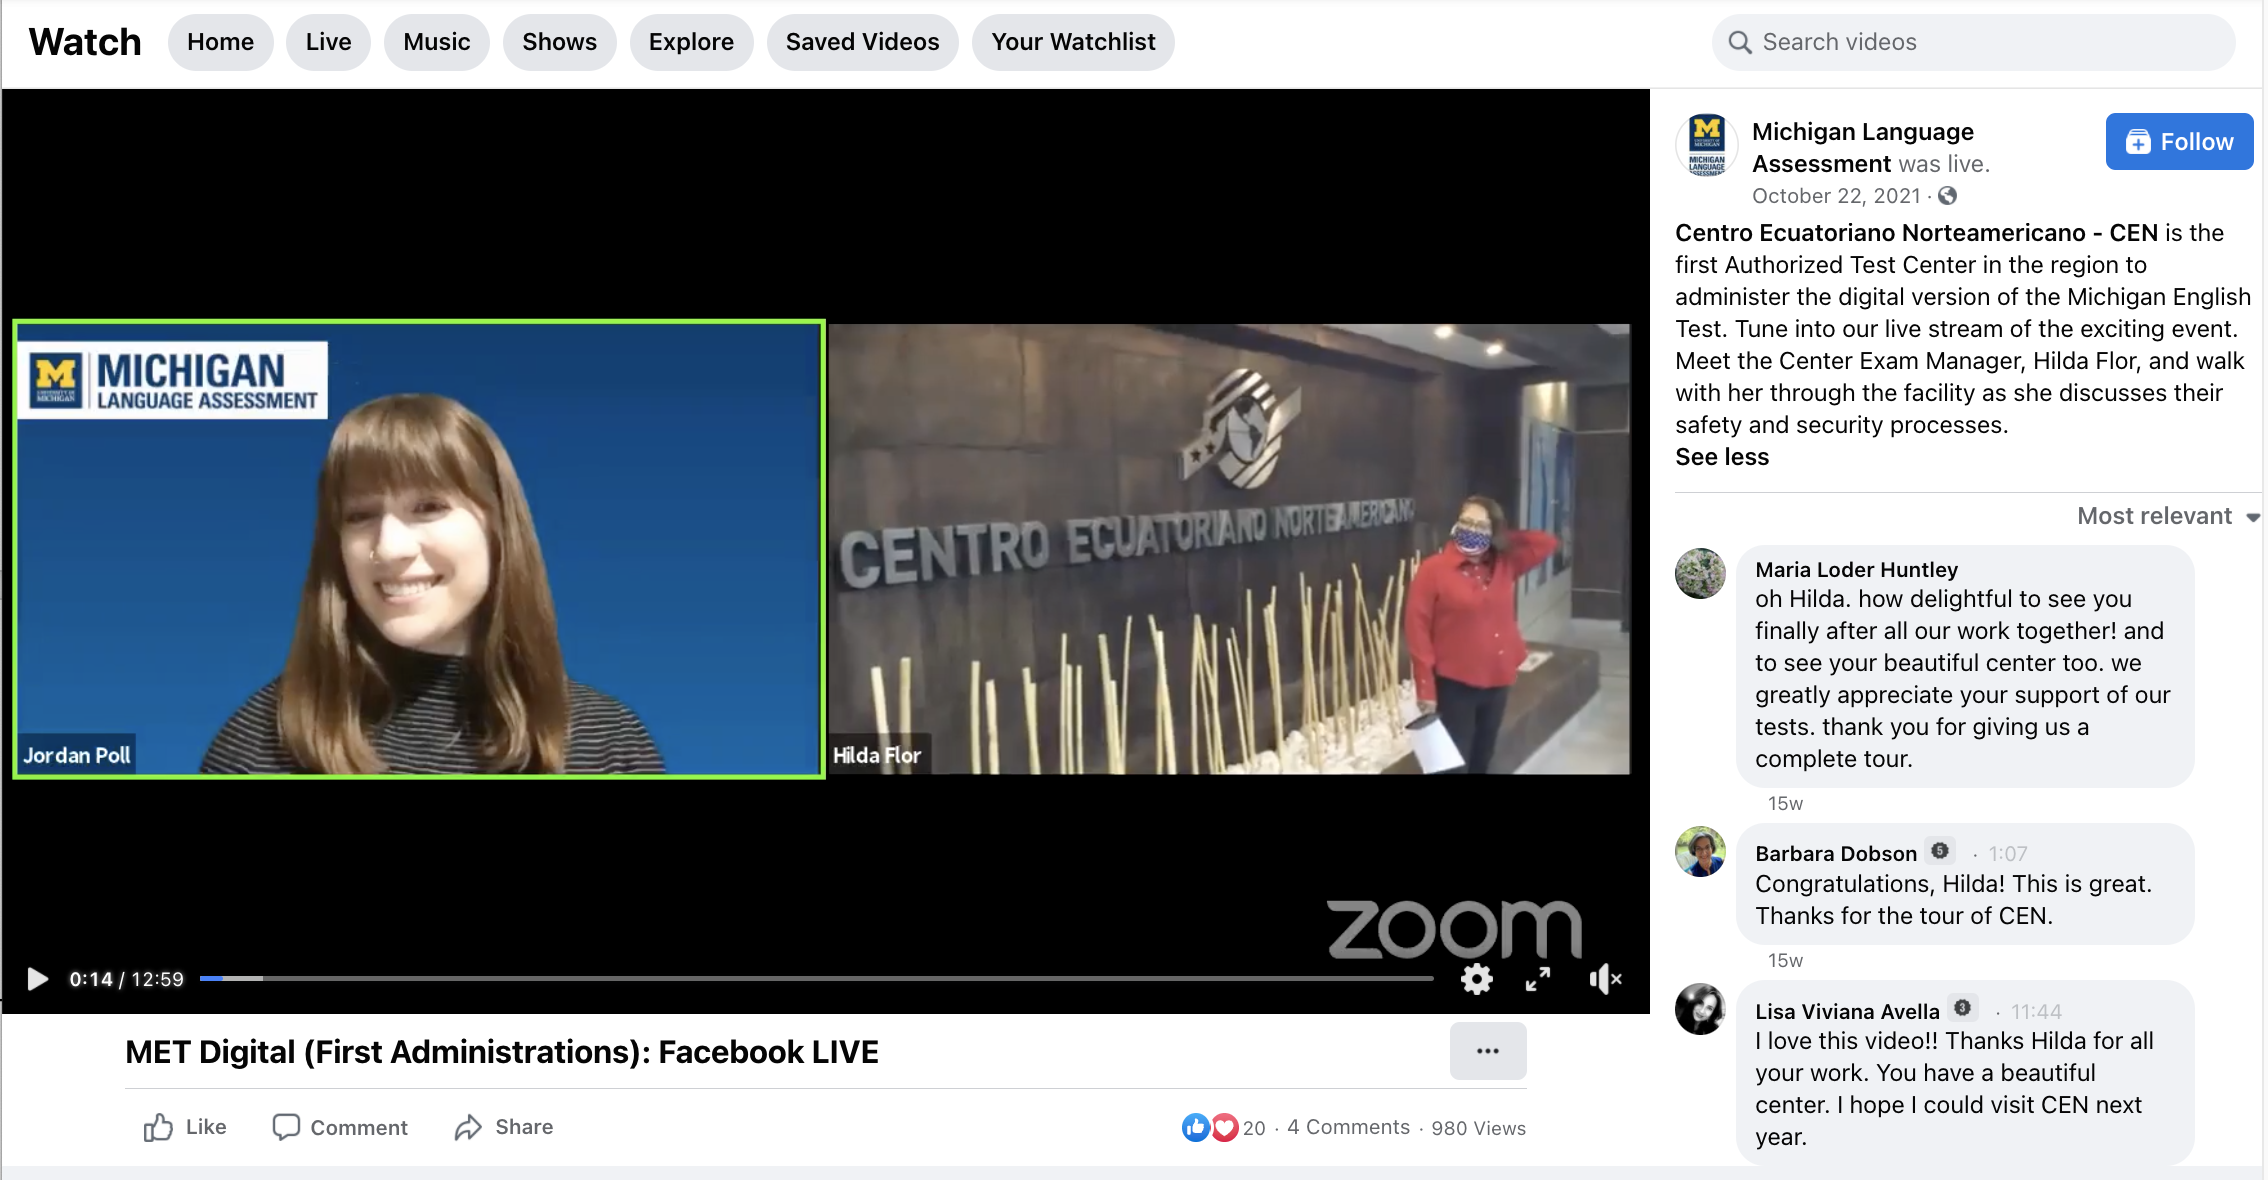Click the 980 Views count
The height and width of the screenshot is (1180, 2268).
pyautogui.click(x=1478, y=1128)
